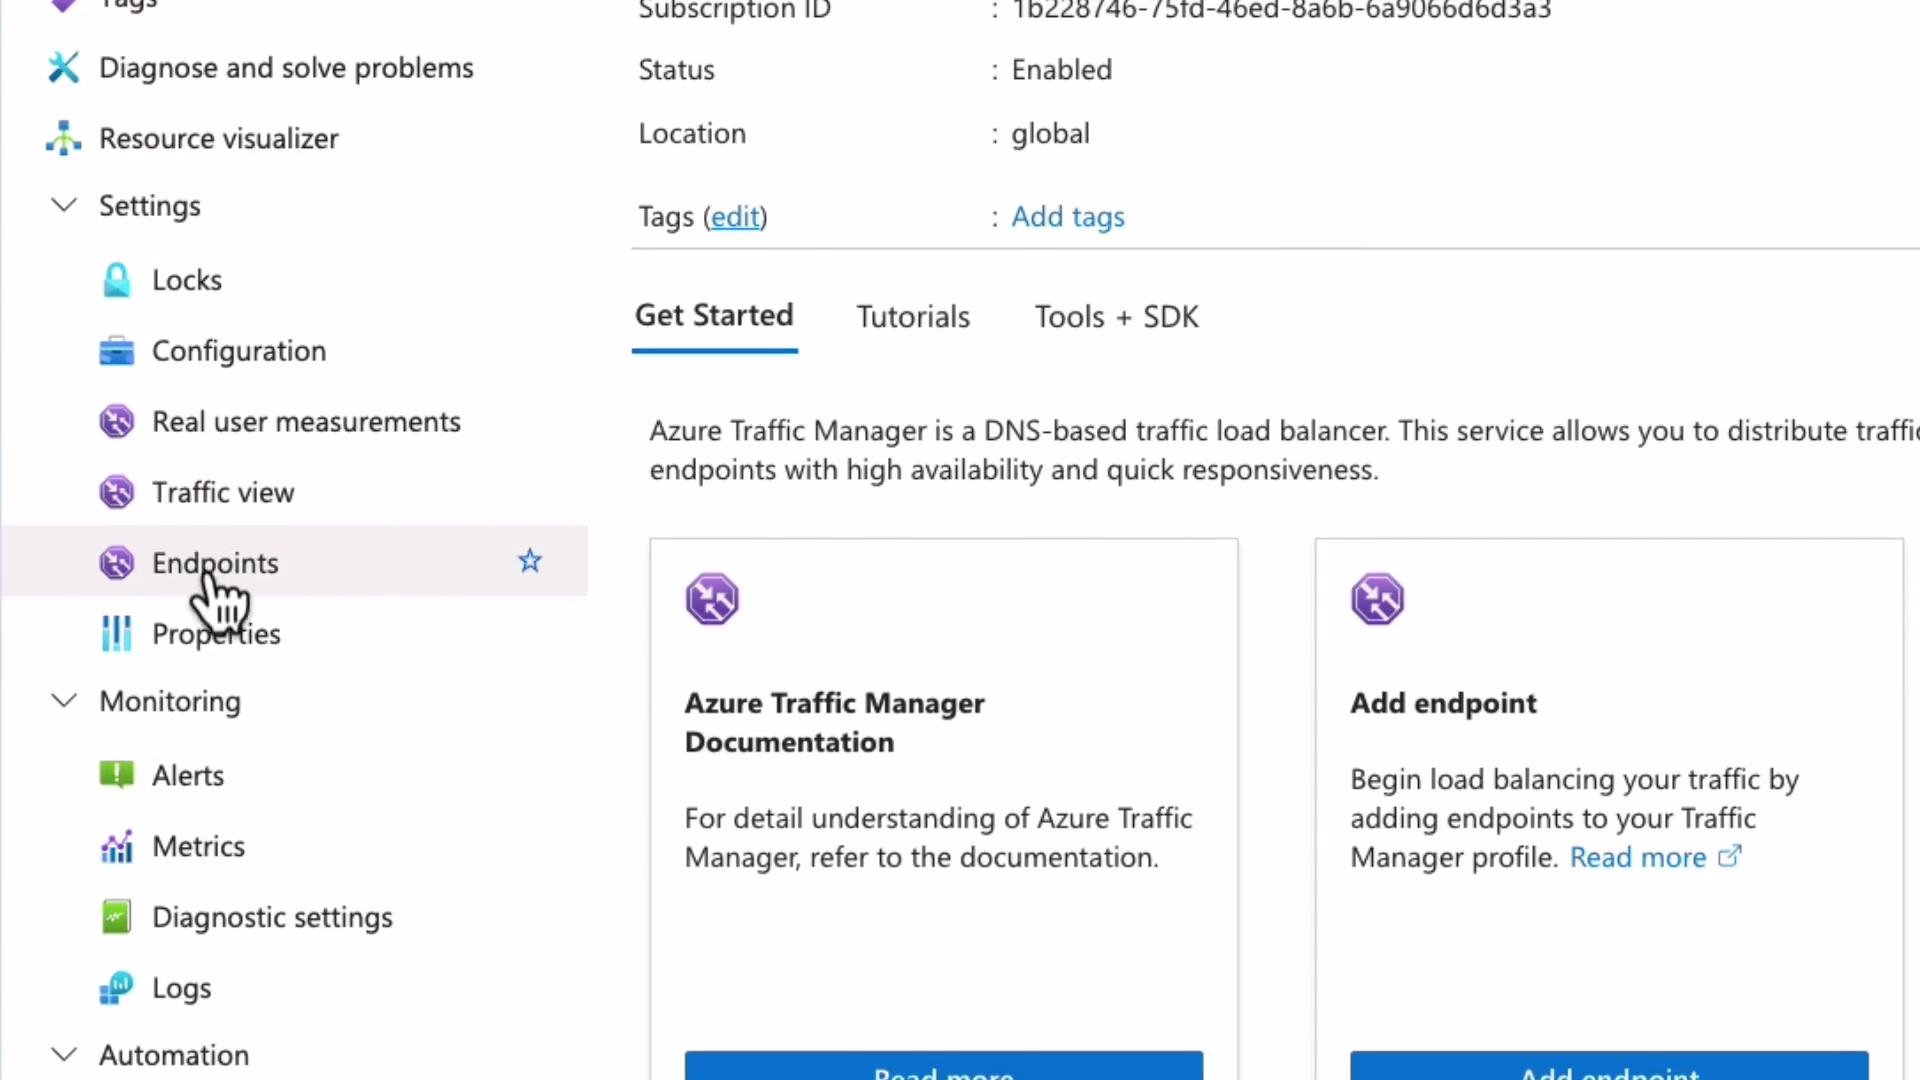This screenshot has height=1080, width=1920.
Task: Open Diagnostic settings page
Action: tap(272, 918)
